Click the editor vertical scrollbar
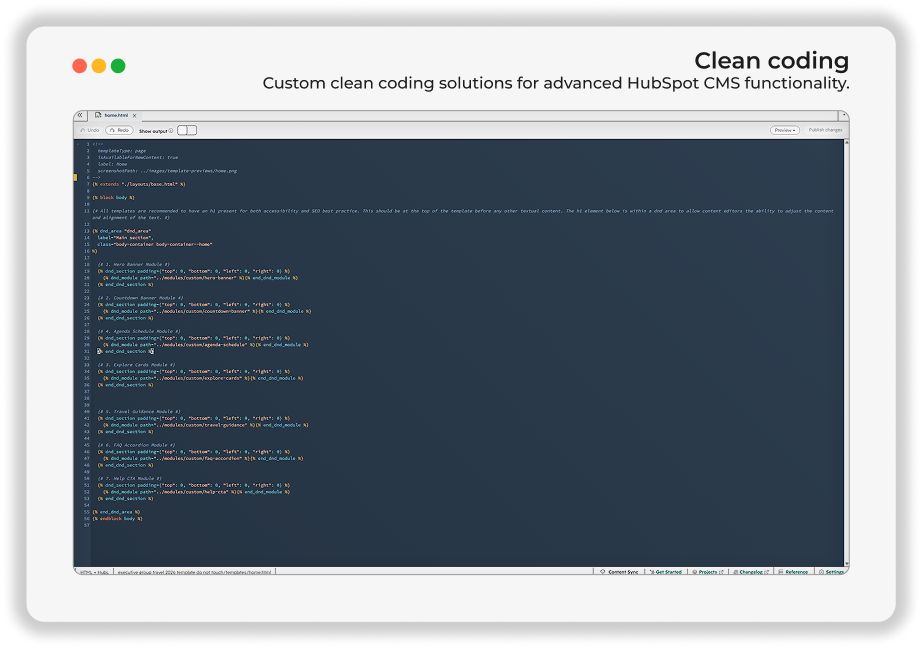Viewport: 923px width, 649px height. 846,352
